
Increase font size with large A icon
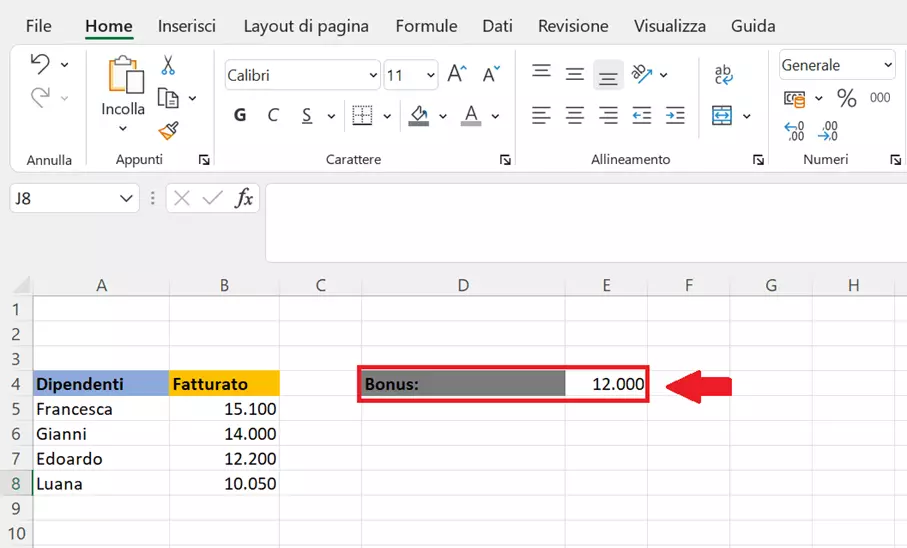click(x=456, y=74)
